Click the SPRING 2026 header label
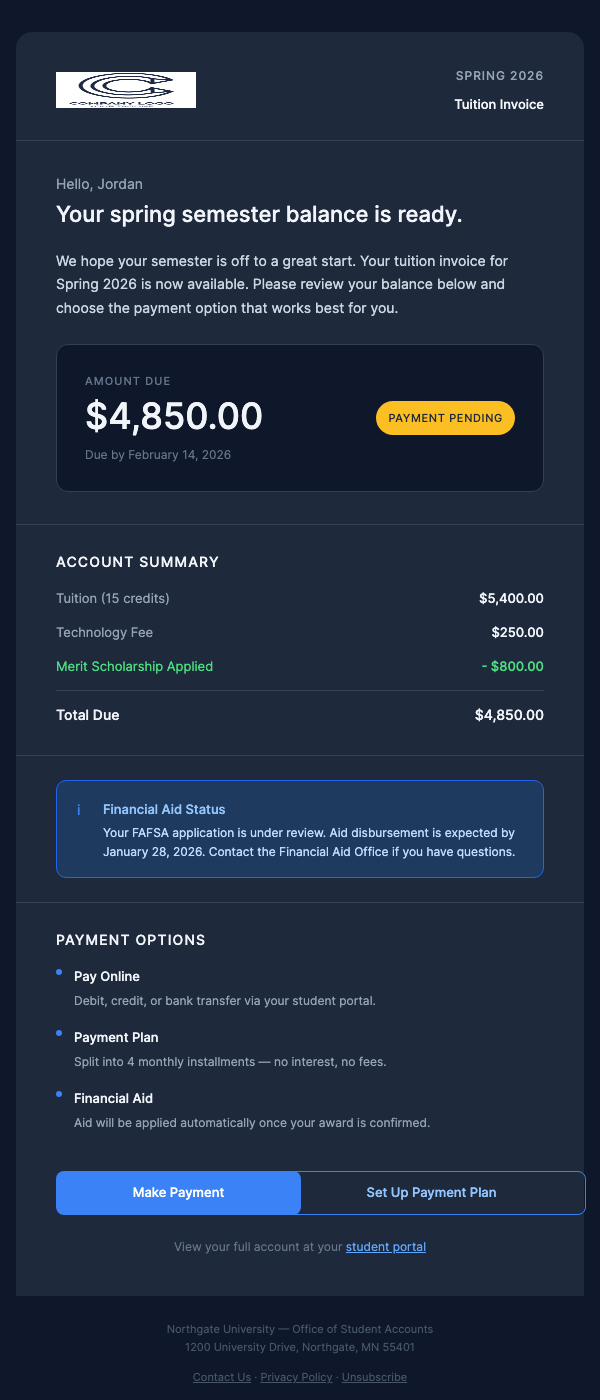The height and width of the screenshot is (1400, 600). pos(499,75)
